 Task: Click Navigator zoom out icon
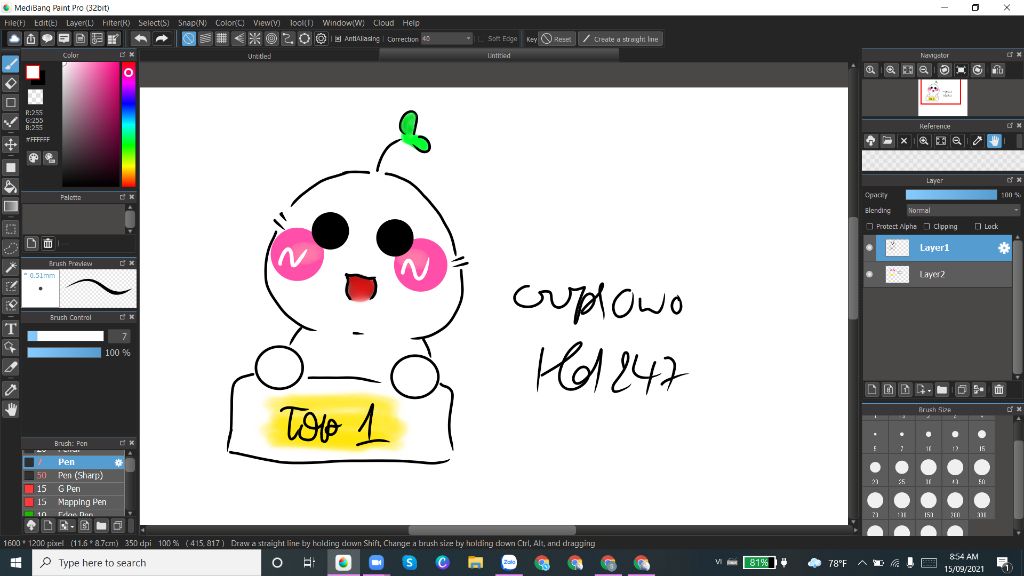point(924,70)
